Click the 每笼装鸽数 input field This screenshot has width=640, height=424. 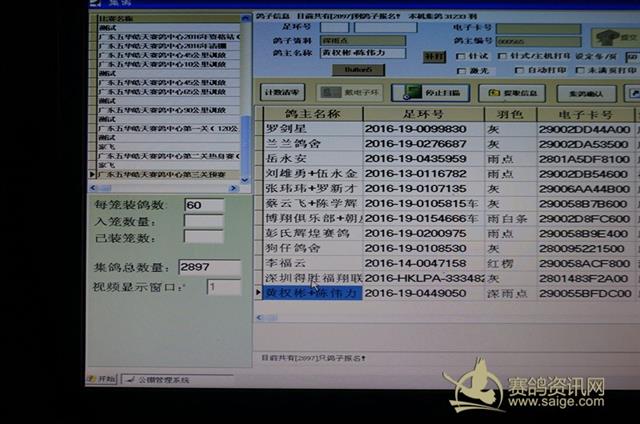pos(204,205)
